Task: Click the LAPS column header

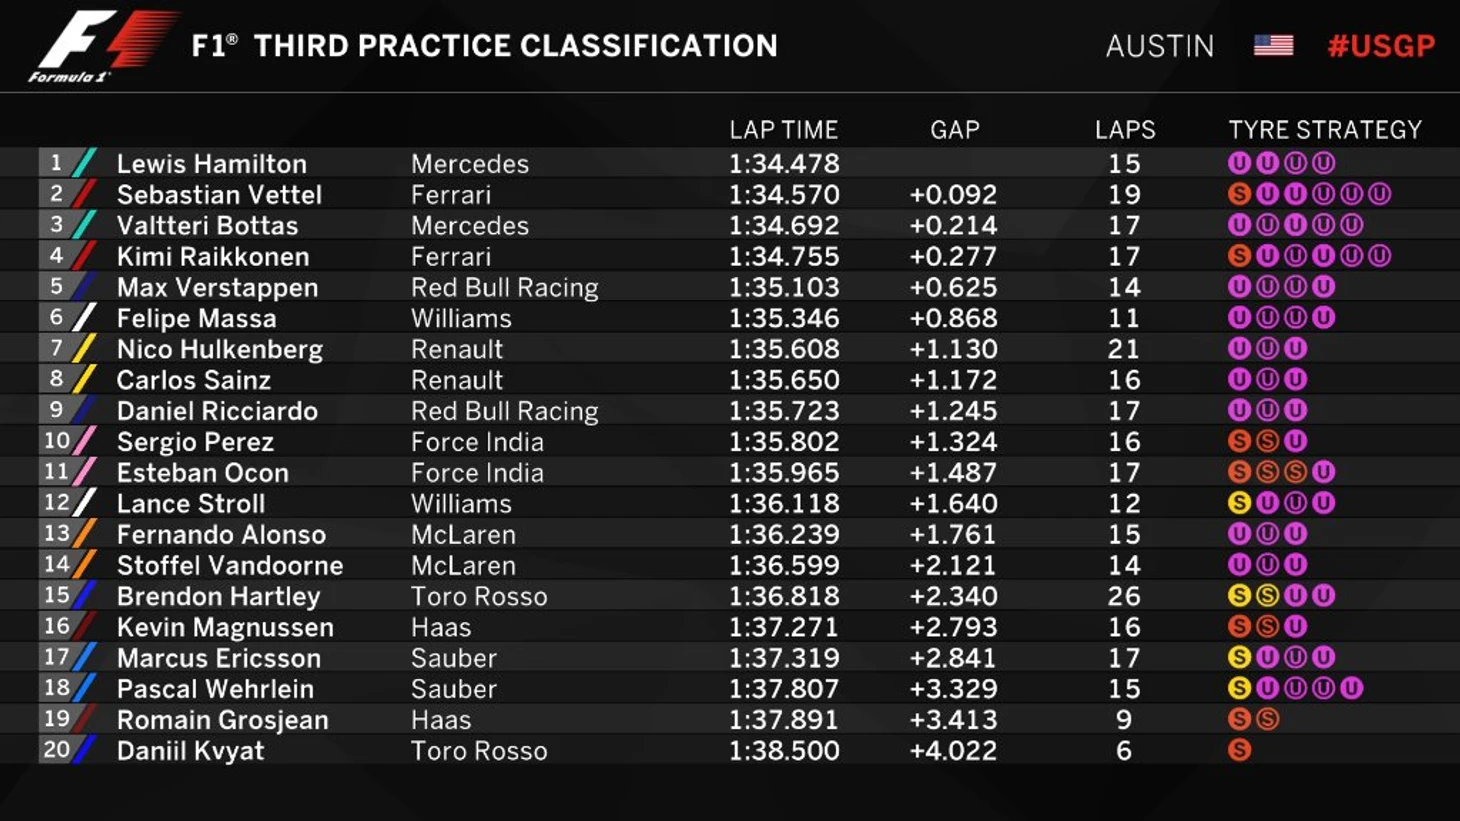Action: click(1124, 130)
